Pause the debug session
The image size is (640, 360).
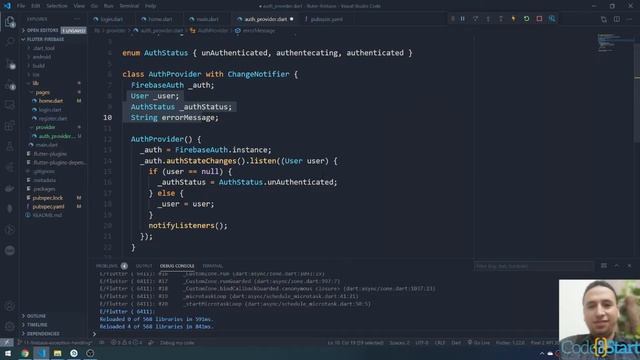point(463,19)
